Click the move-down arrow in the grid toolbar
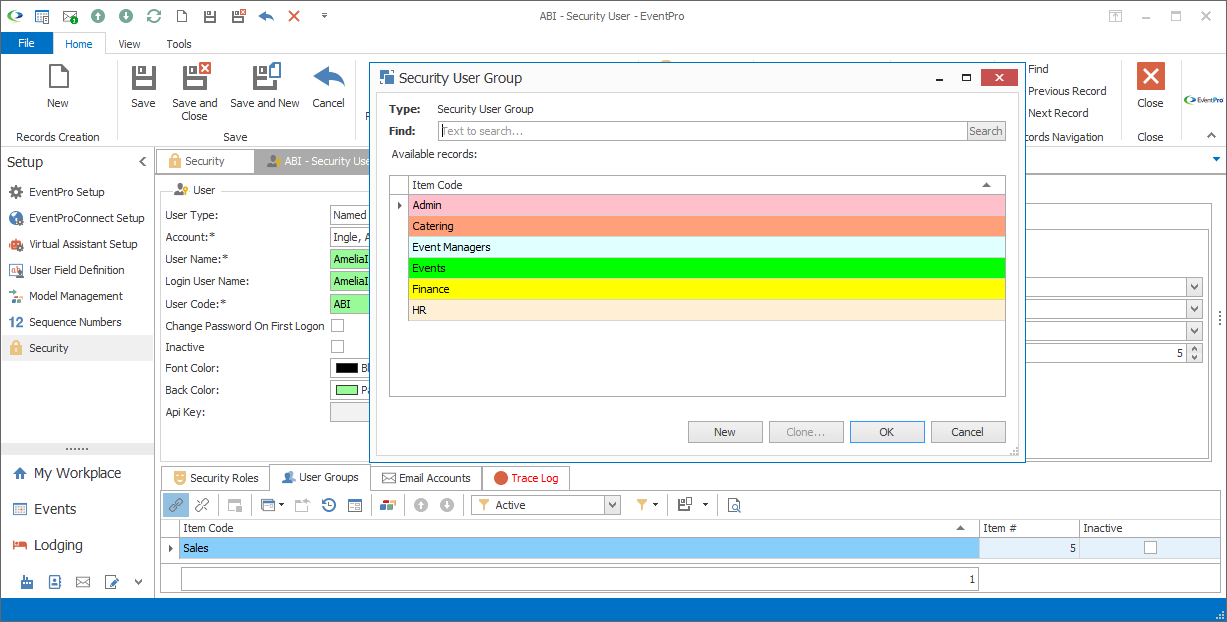This screenshot has height=622, width=1227. [x=447, y=505]
